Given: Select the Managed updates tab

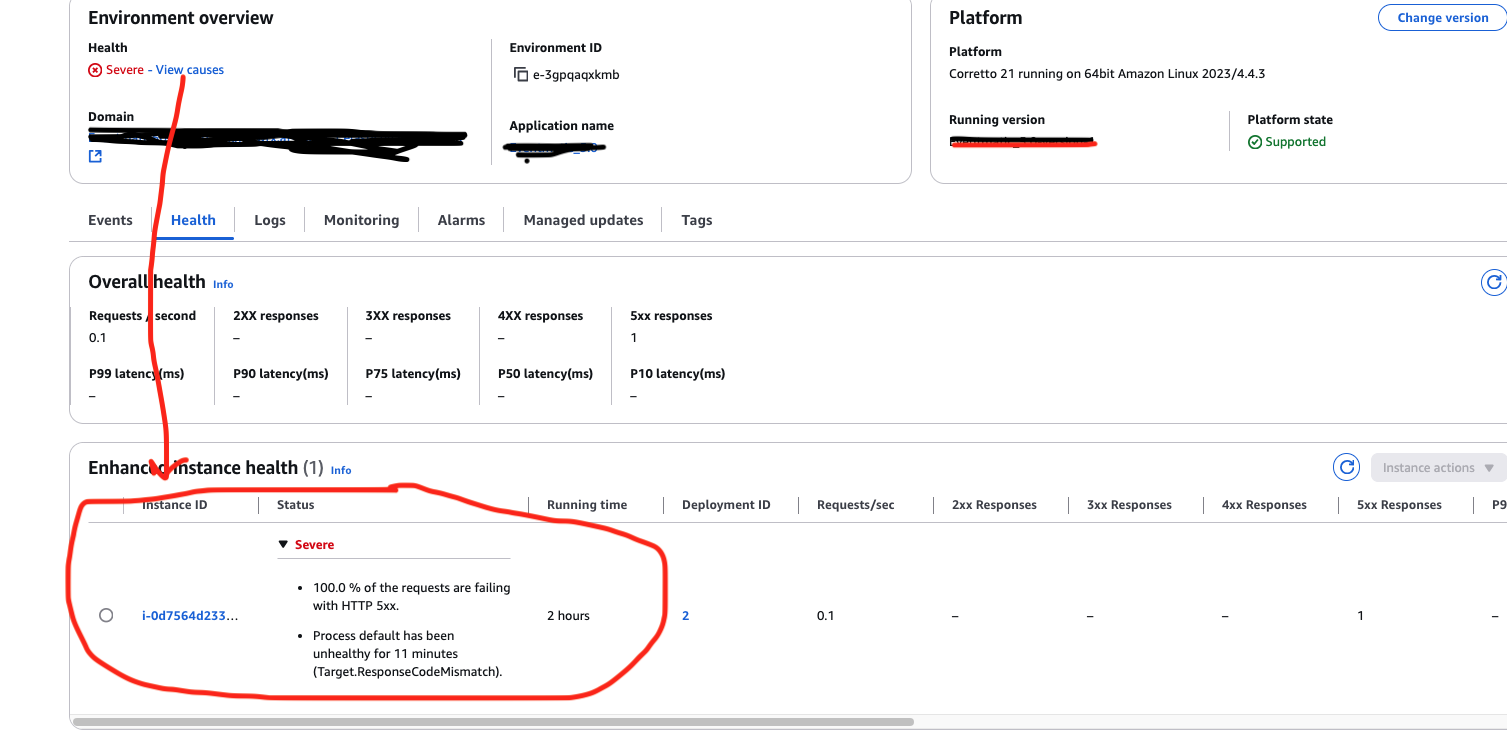Looking at the screenshot, I should (x=583, y=220).
